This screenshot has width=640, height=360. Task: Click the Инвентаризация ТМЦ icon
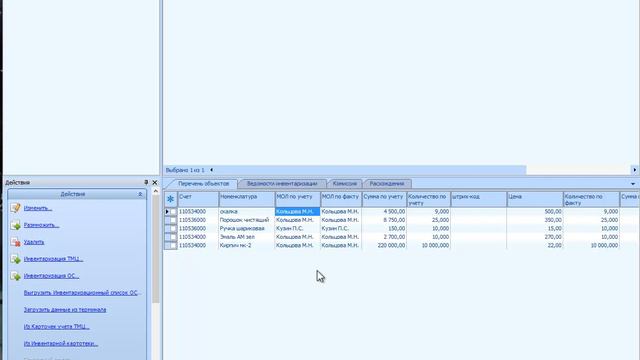pos(16,259)
